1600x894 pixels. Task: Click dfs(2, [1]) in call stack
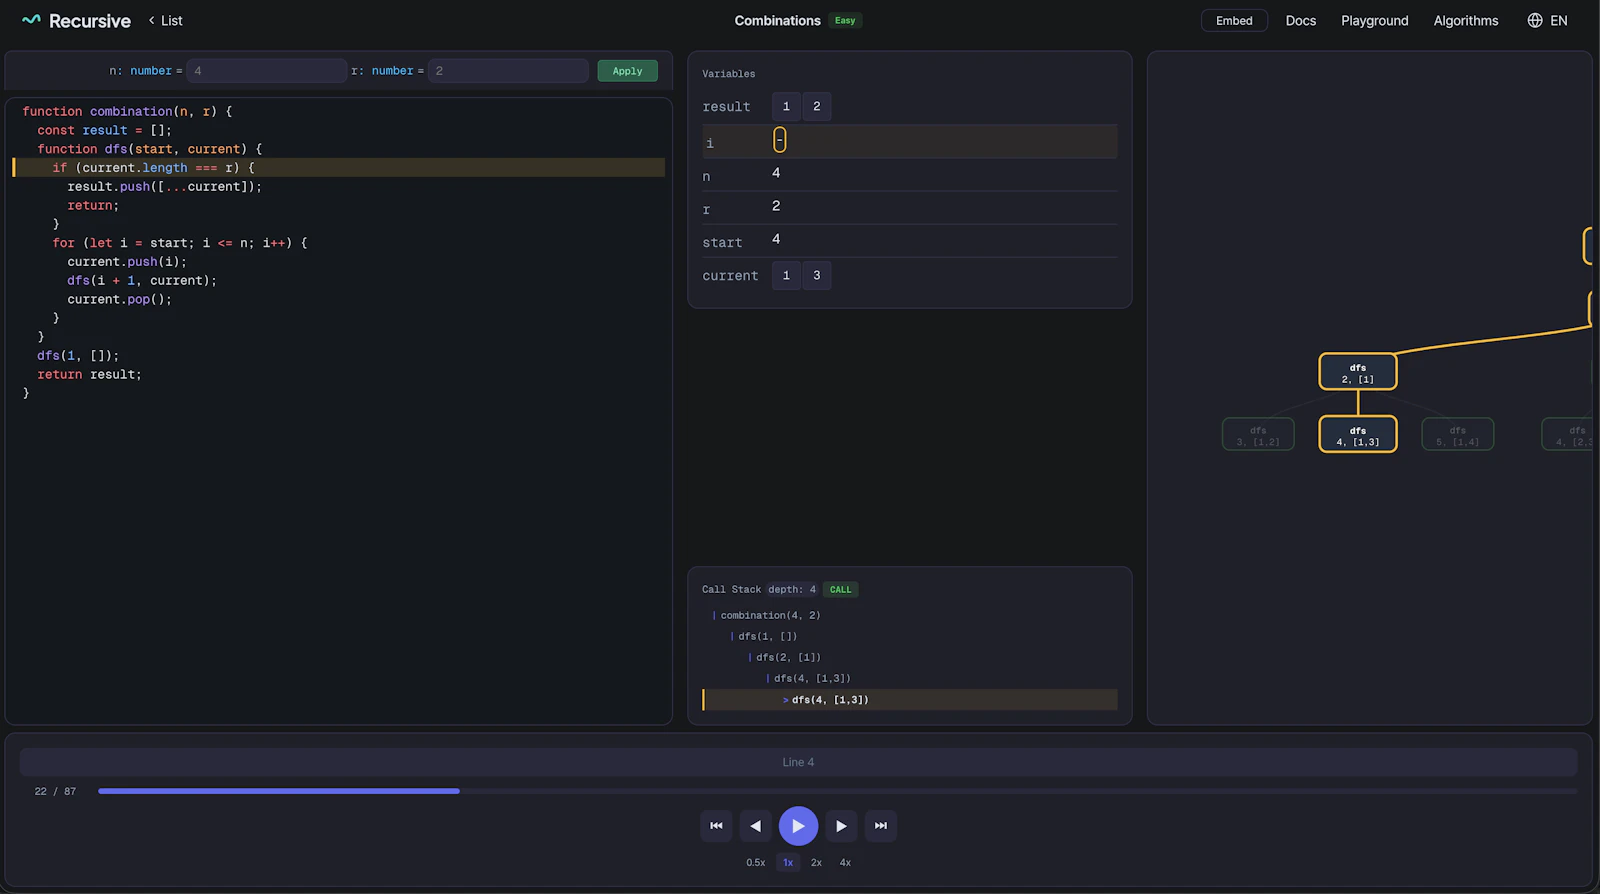pos(788,657)
